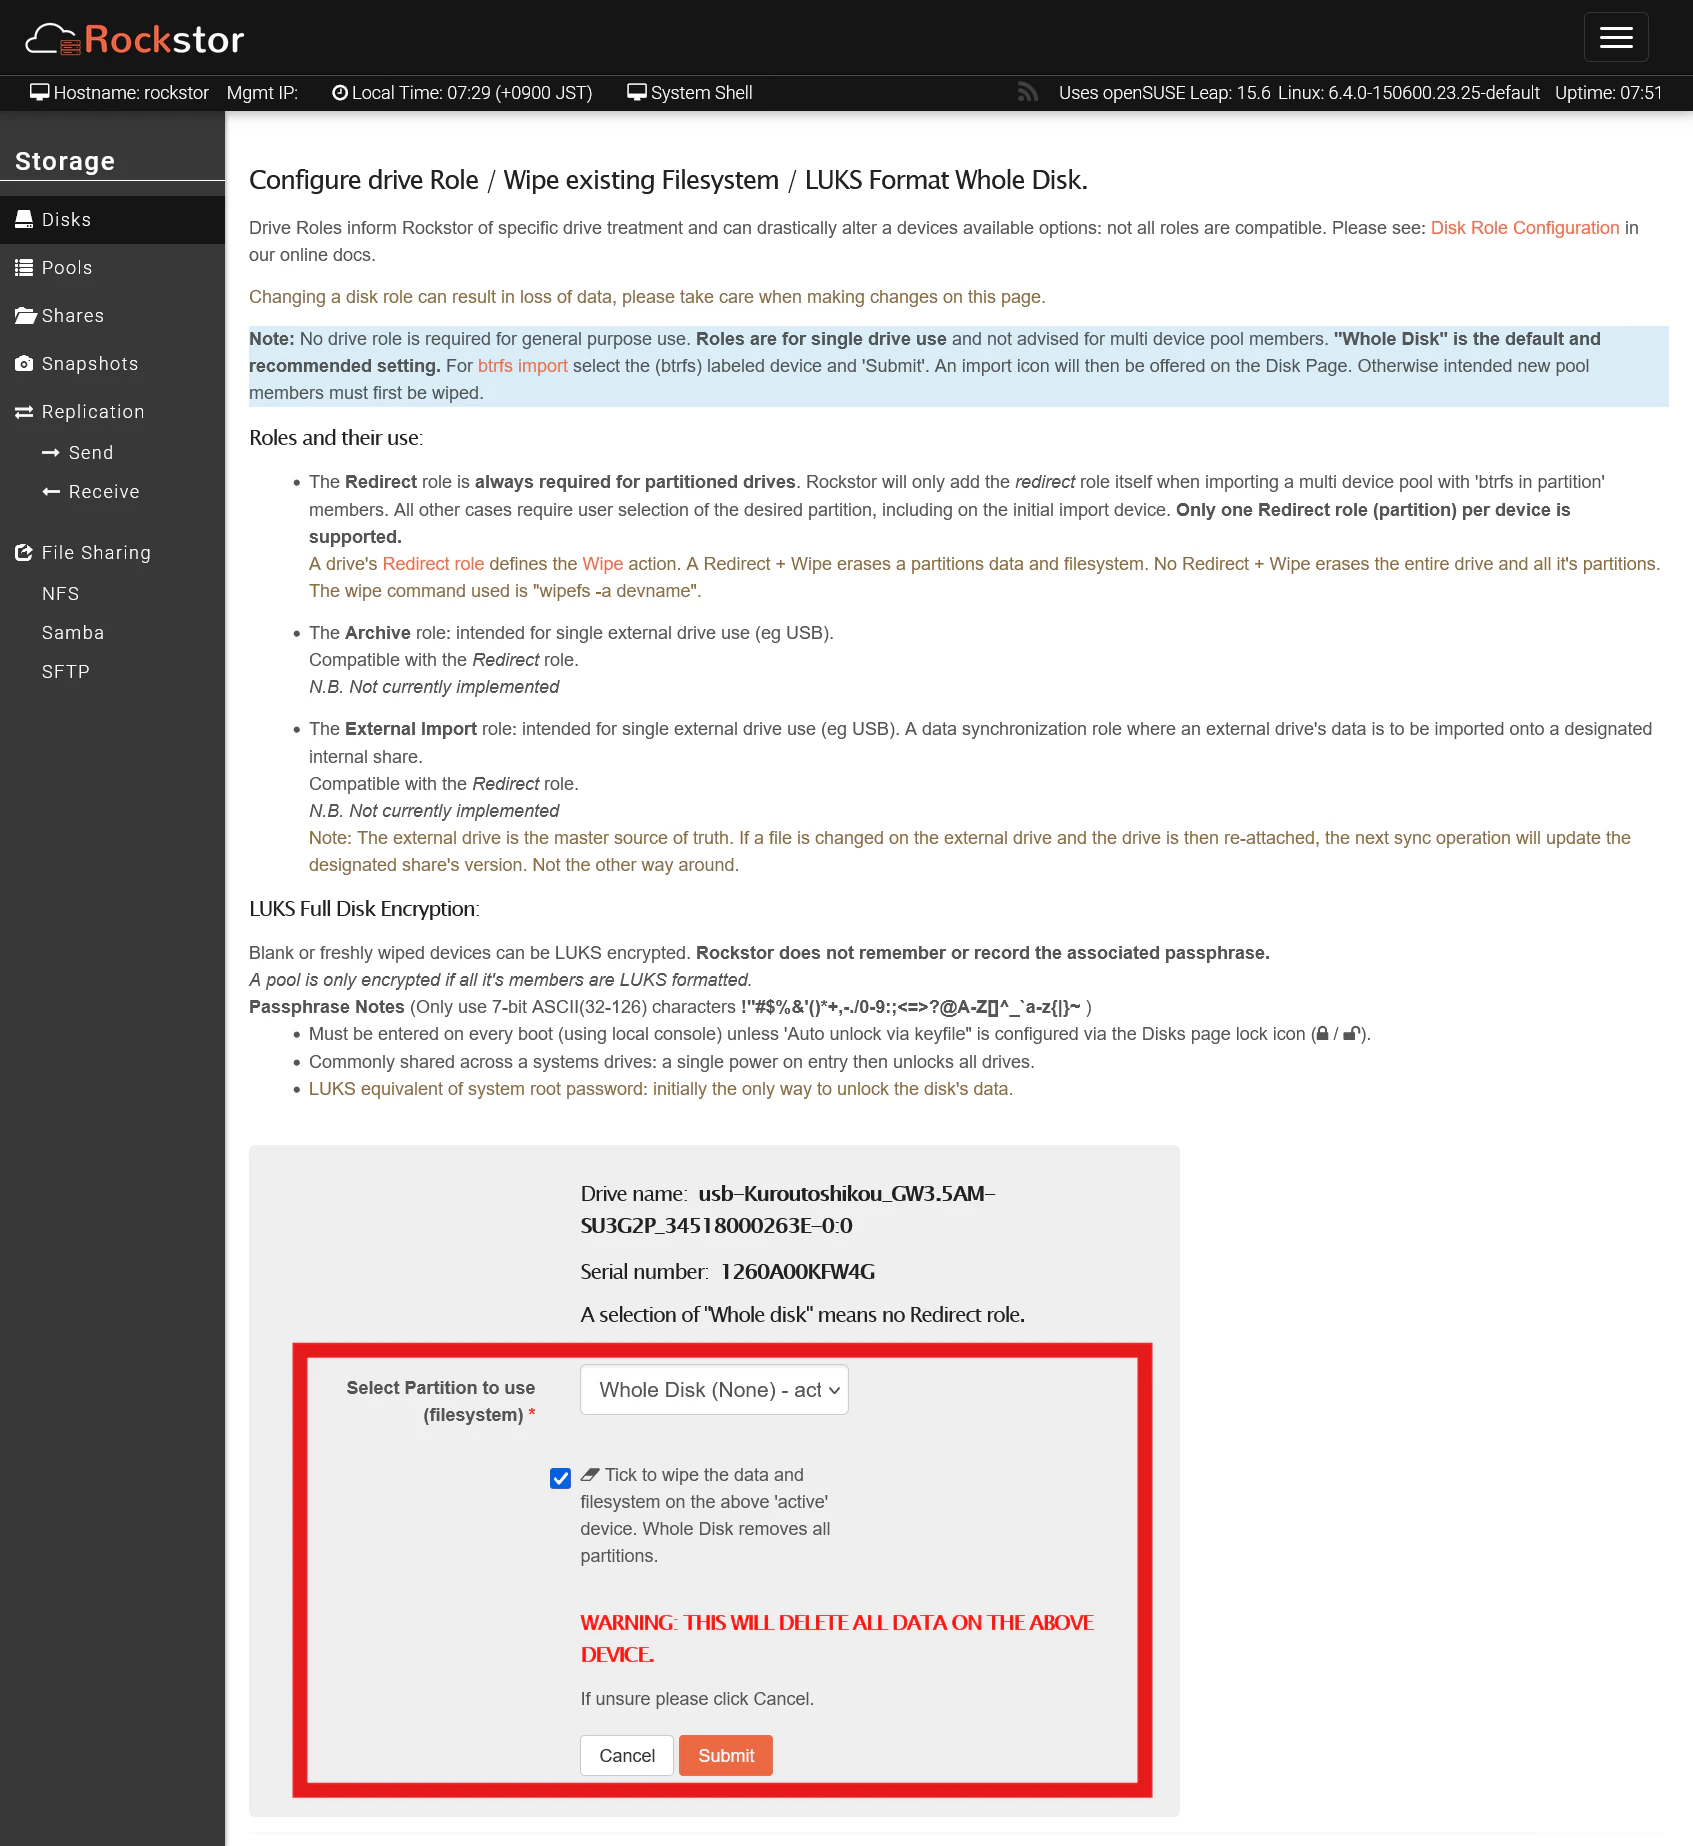Click the Submit button
This screenshot has height=1846, width=1693.
[726, 1755]
